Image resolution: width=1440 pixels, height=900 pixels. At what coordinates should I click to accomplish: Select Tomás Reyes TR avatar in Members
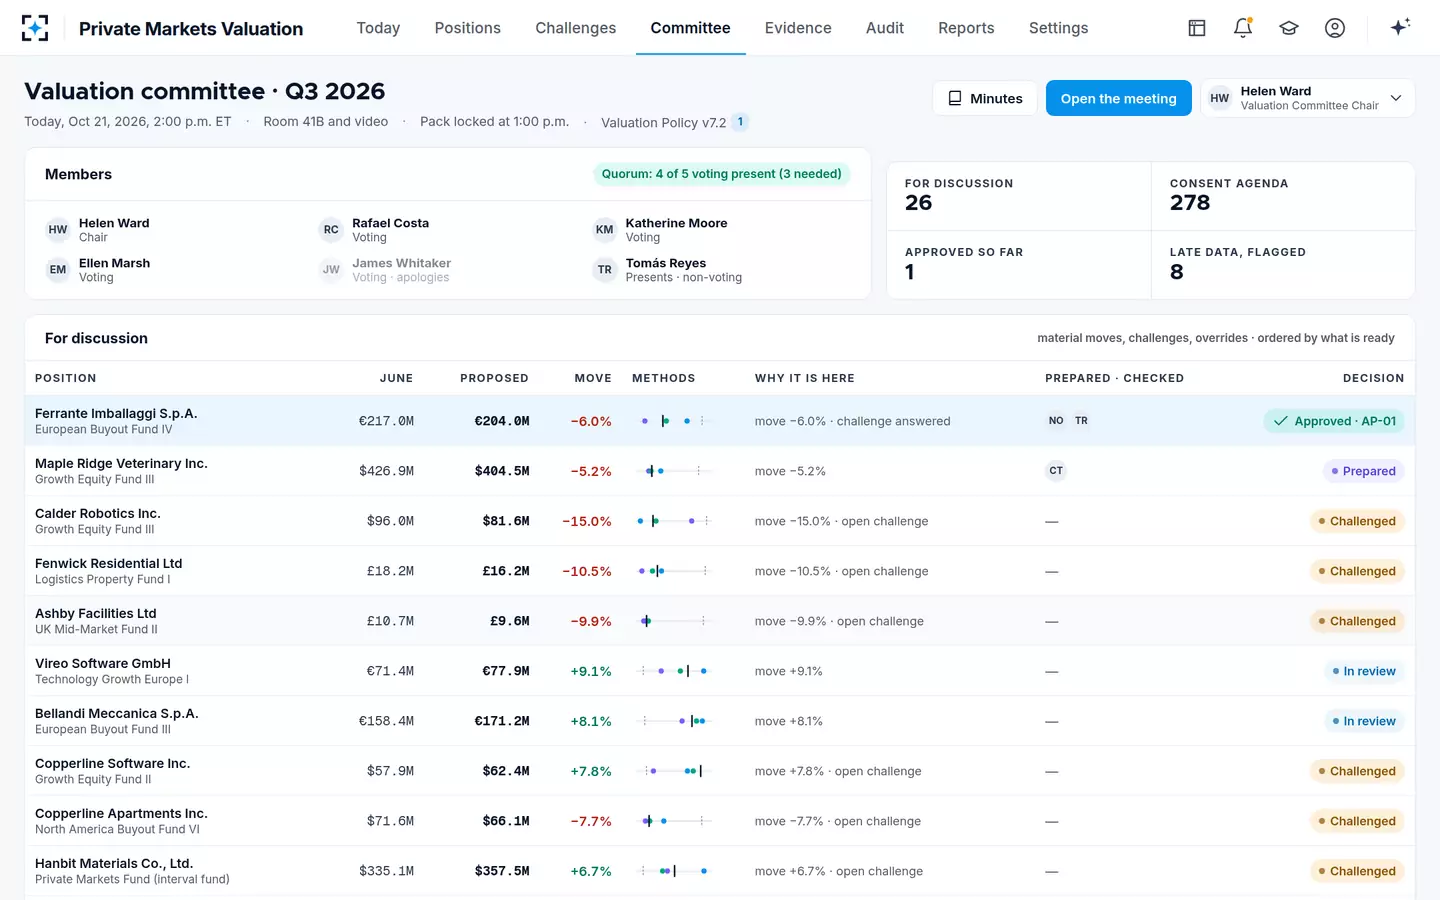(604, 270)
